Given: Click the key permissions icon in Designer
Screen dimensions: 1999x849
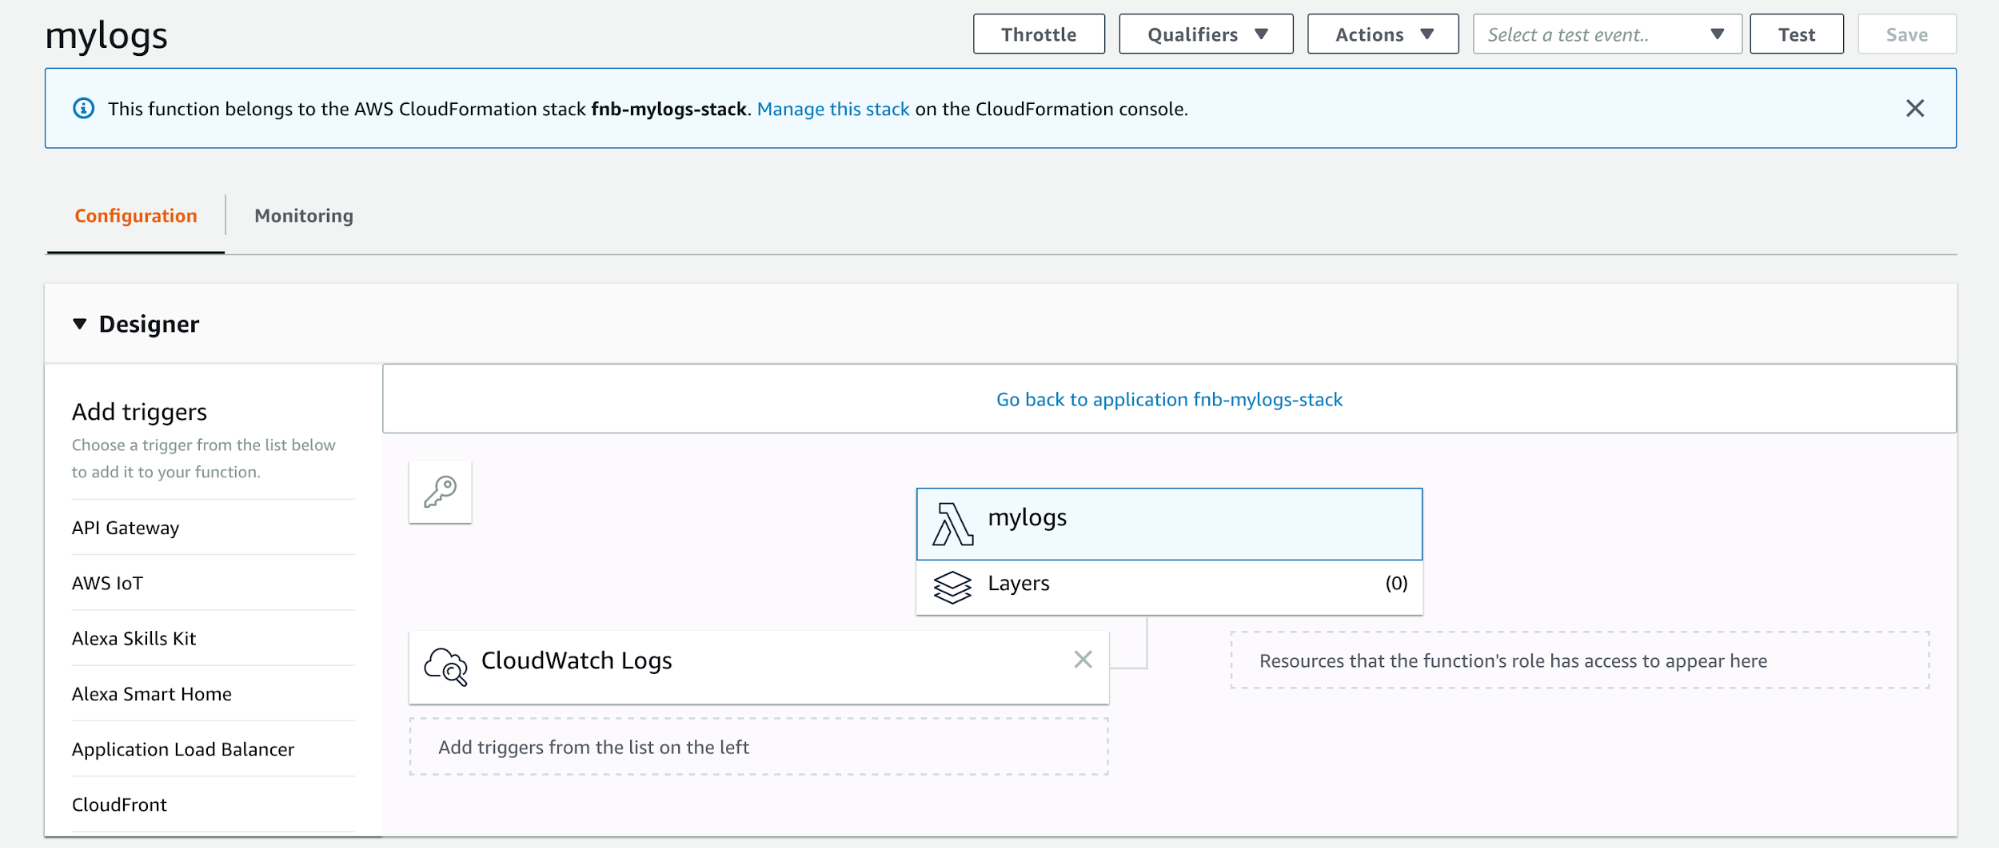Looking at the screenshot, I should click(x=440, y=492).
